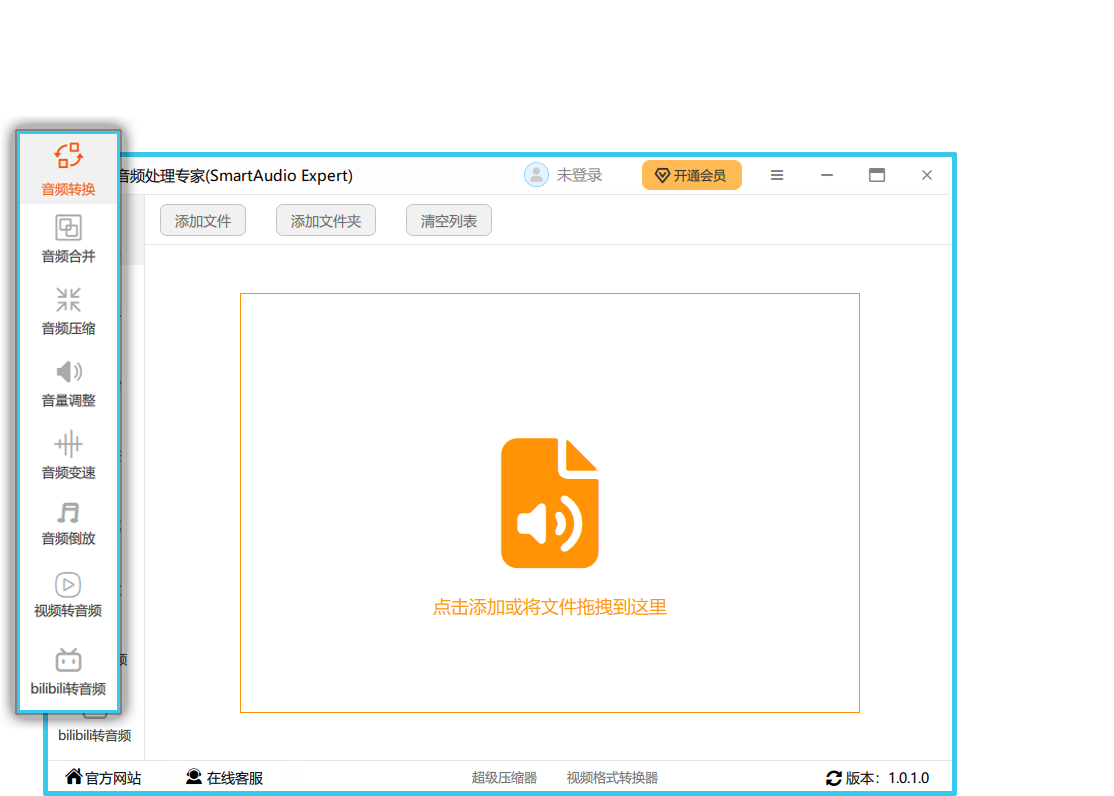Click the 开通会员 membership button
The image size is (1114, 796).
point(691,175)
